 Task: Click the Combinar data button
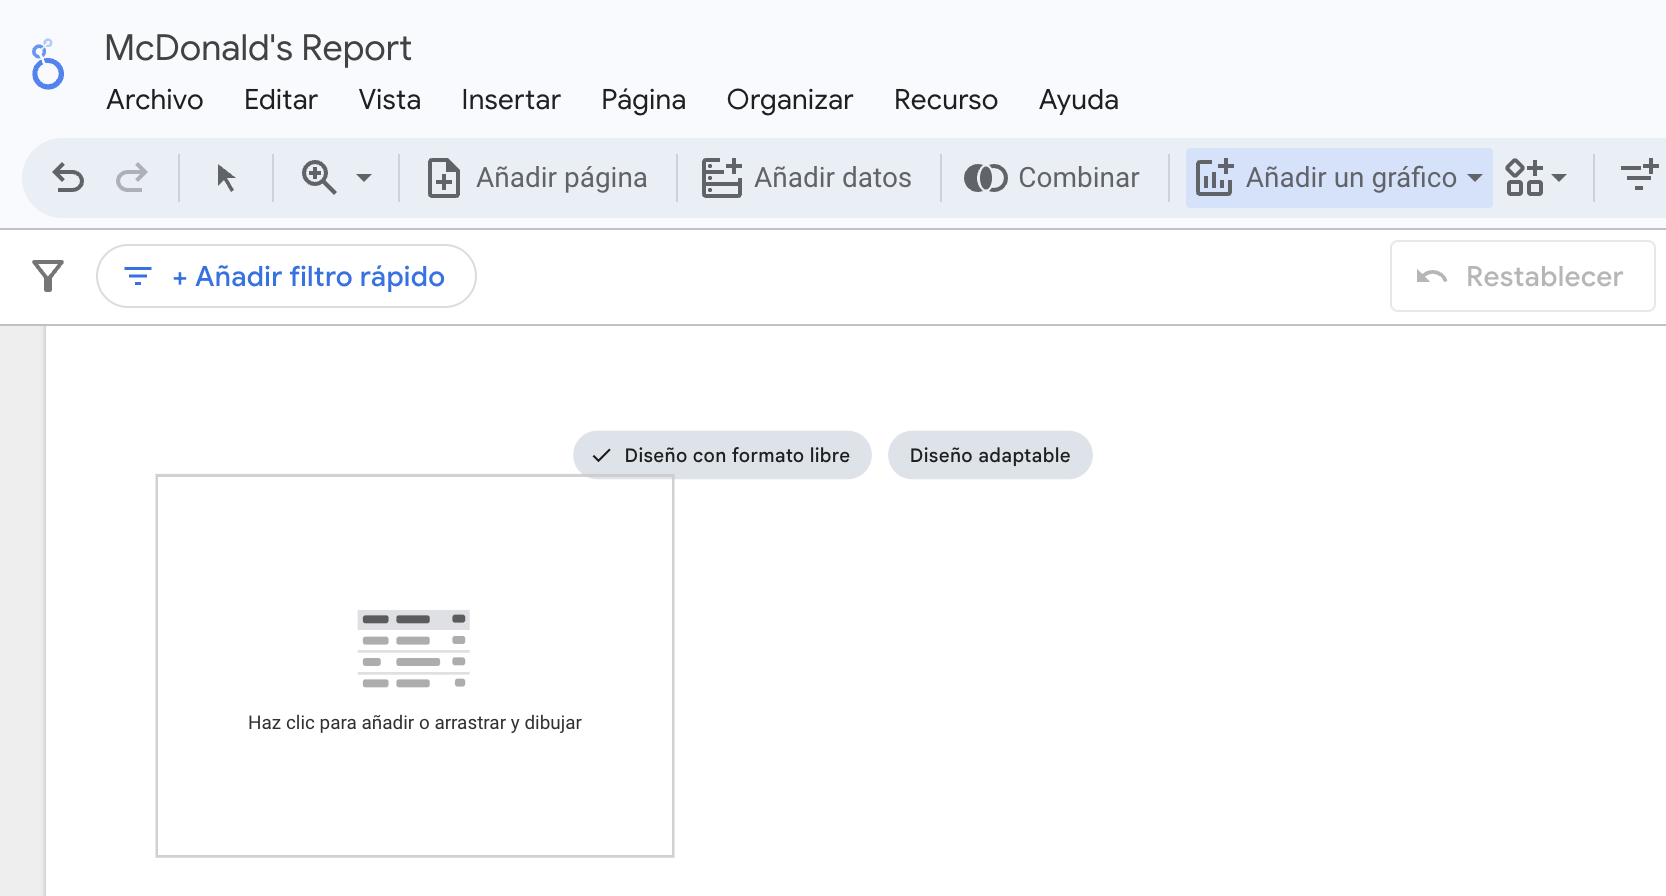pos(1052,178)
